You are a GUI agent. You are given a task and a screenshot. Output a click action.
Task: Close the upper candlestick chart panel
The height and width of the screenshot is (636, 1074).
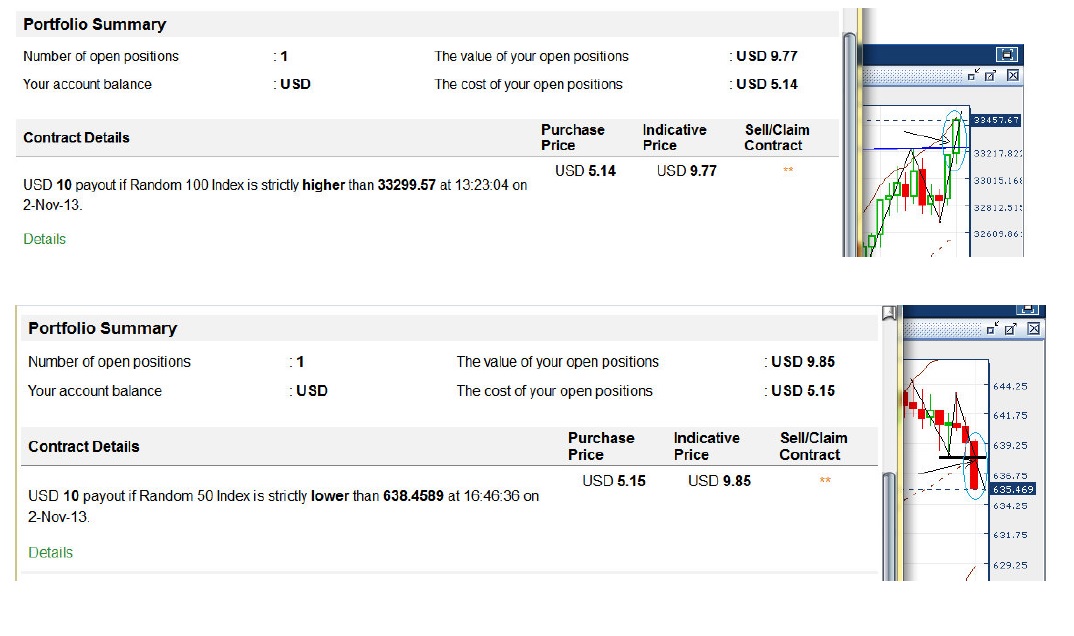coord(1013,75)
